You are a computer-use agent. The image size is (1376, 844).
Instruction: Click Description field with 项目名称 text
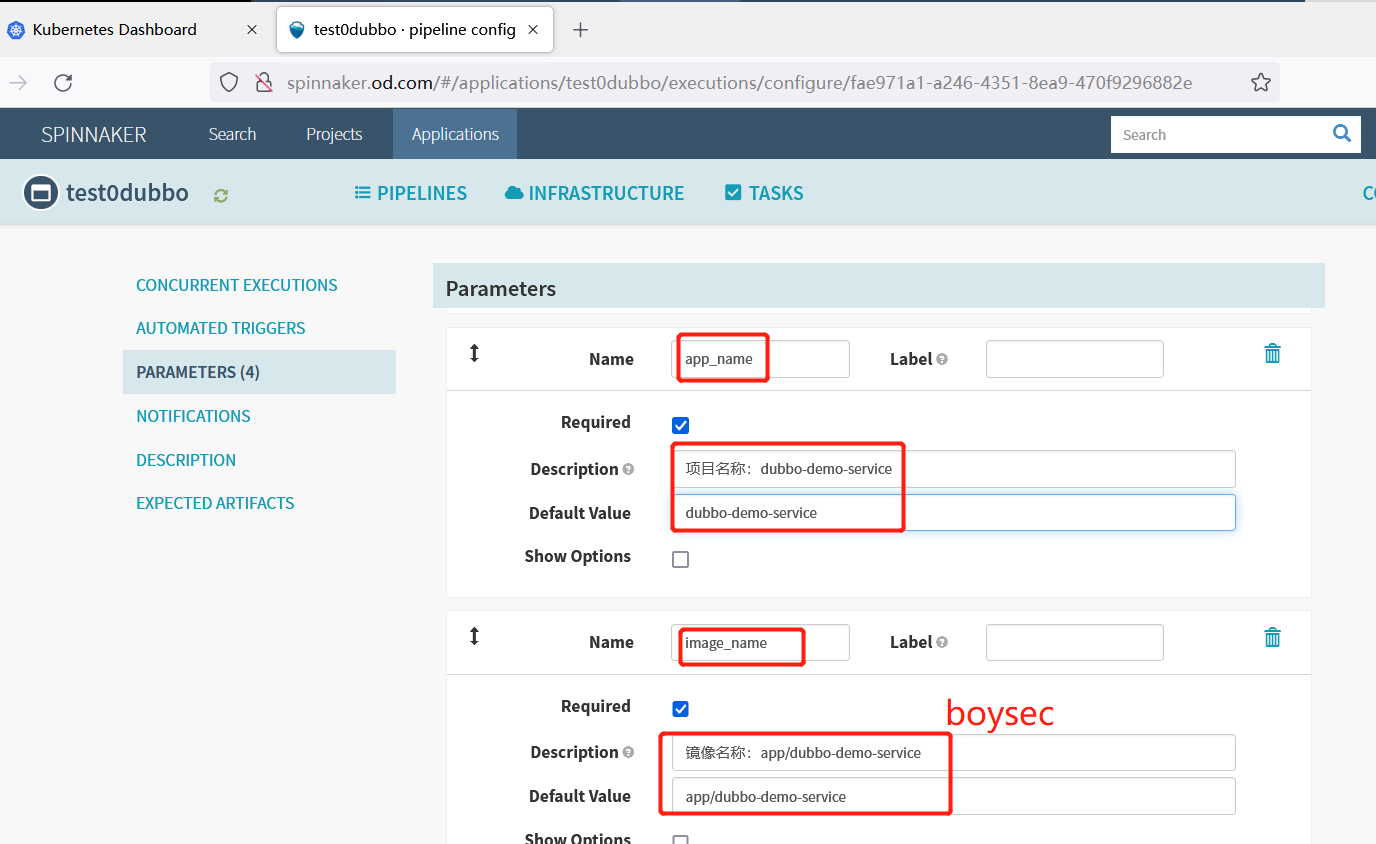[x=954, y=469]
